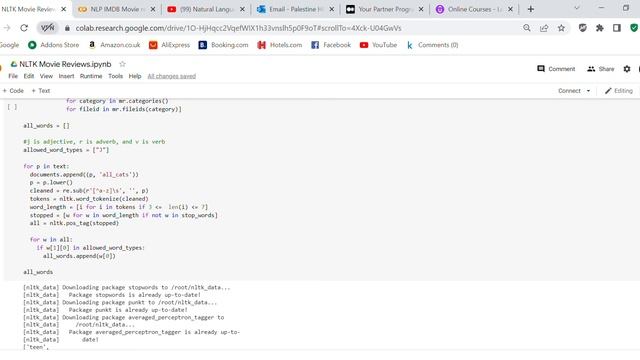Viewport: 640px width, 360px height.
Task: Click the address bar URL
Action: click(238, 28)
